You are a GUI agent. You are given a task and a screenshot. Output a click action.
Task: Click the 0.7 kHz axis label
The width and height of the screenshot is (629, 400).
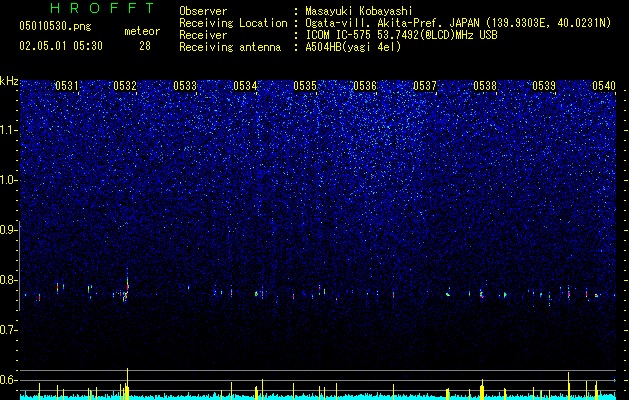point(8,330)
